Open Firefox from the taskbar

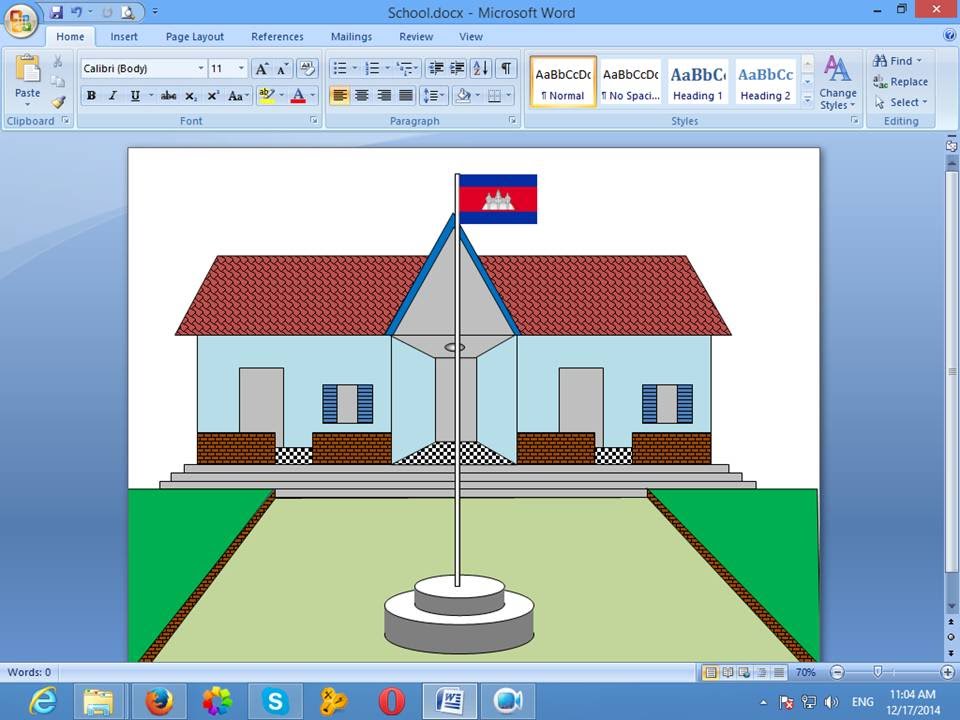(160, 700)
